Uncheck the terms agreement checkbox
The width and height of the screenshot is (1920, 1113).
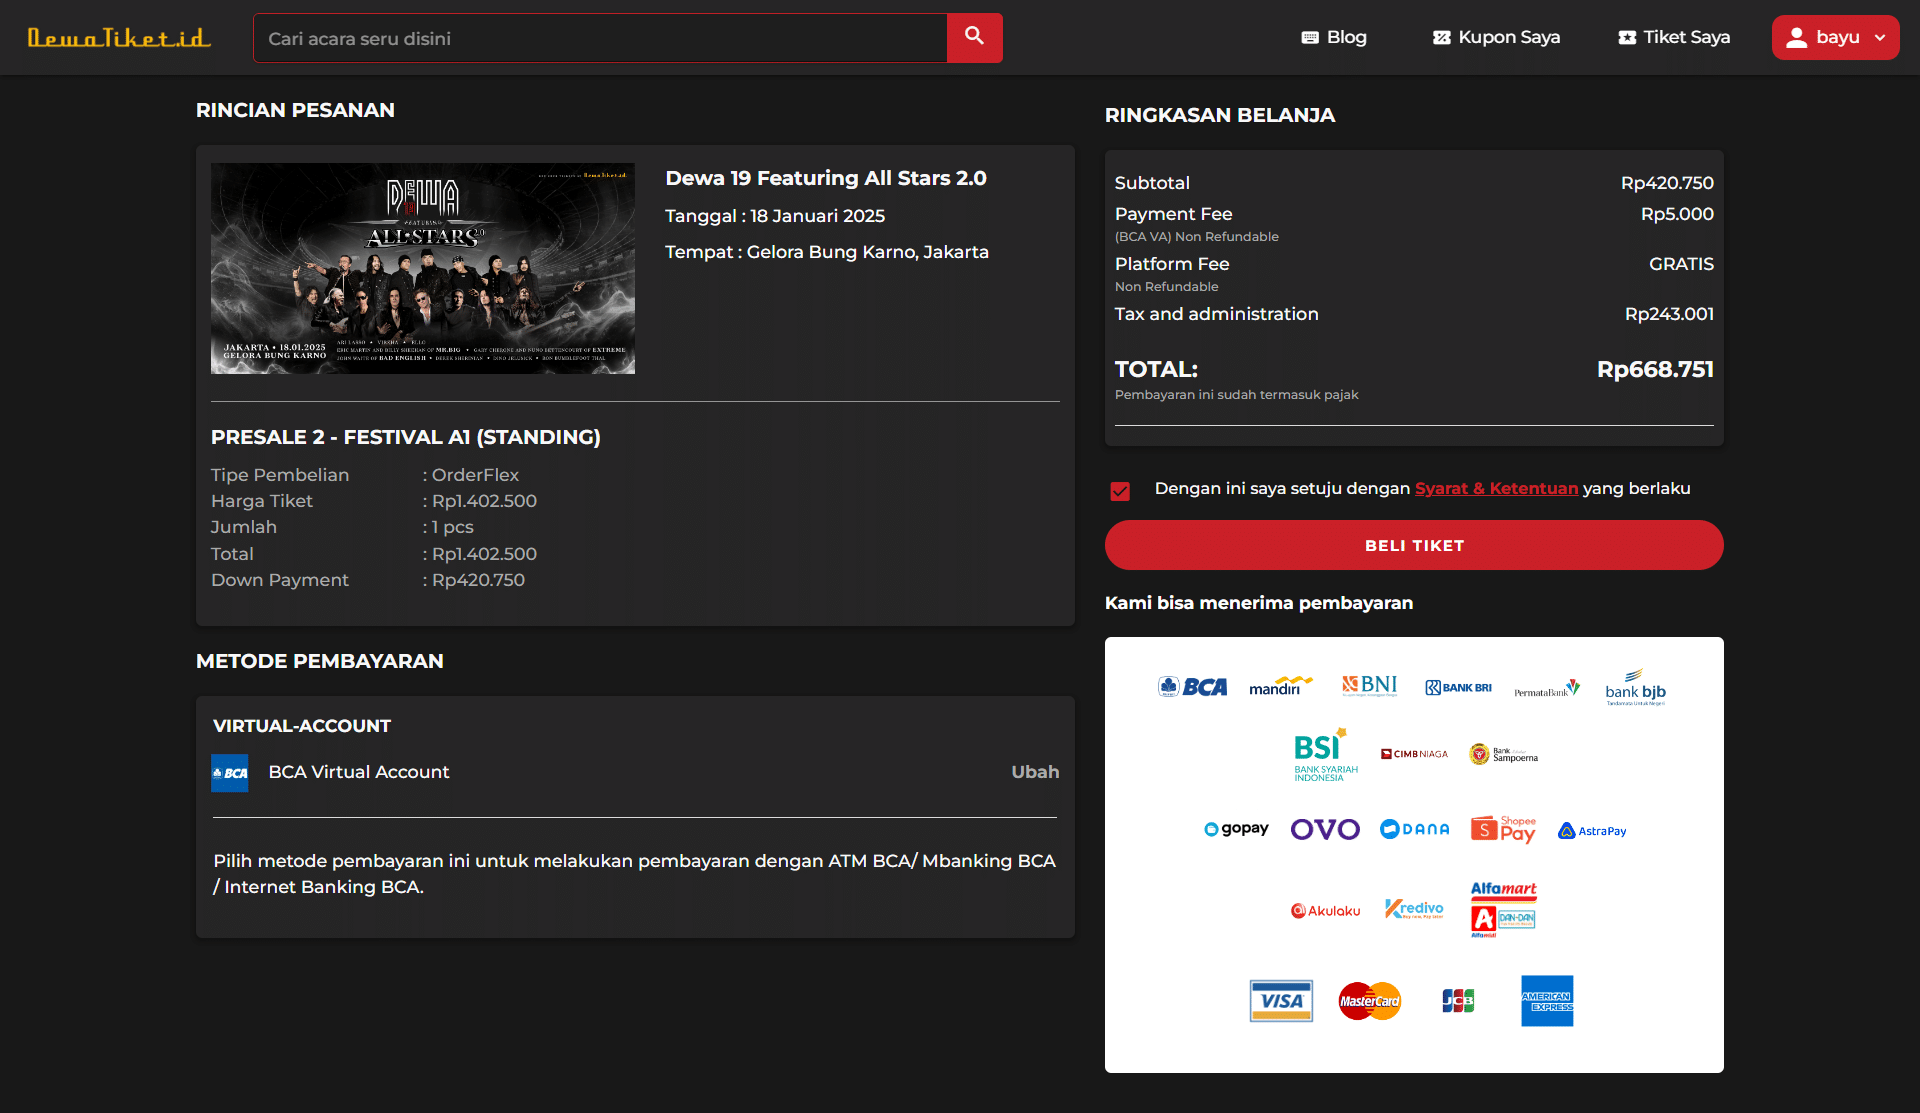[1120, 491]
